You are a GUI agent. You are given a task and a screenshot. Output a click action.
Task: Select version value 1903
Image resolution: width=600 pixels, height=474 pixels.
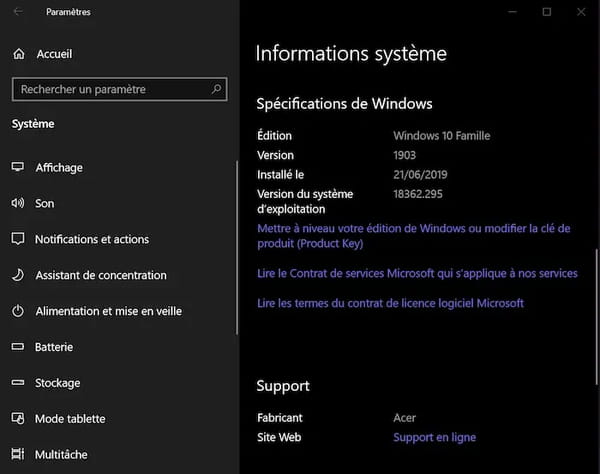tap(404, 155)
